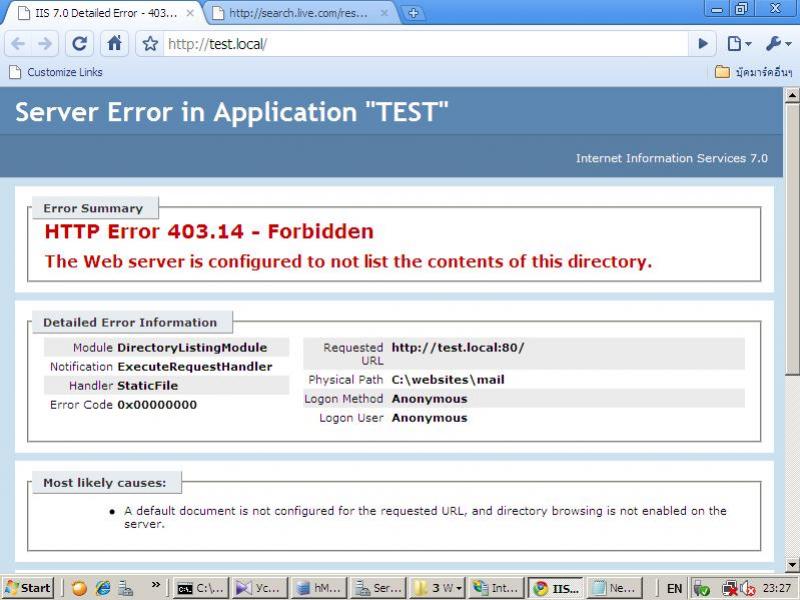
Task: Click the vertical scrollbar thumb
Action: click(x=792, y=240)
